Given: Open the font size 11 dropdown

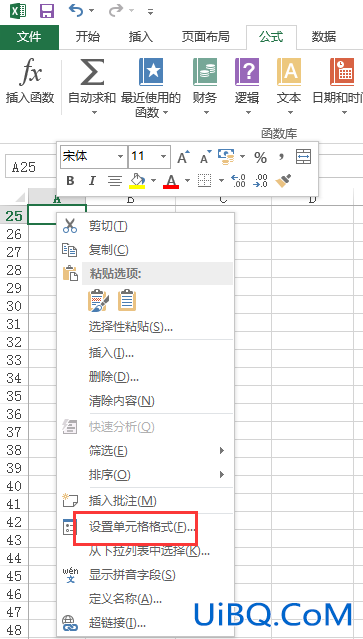Looking at the screenshot, I should pos(163,156).
